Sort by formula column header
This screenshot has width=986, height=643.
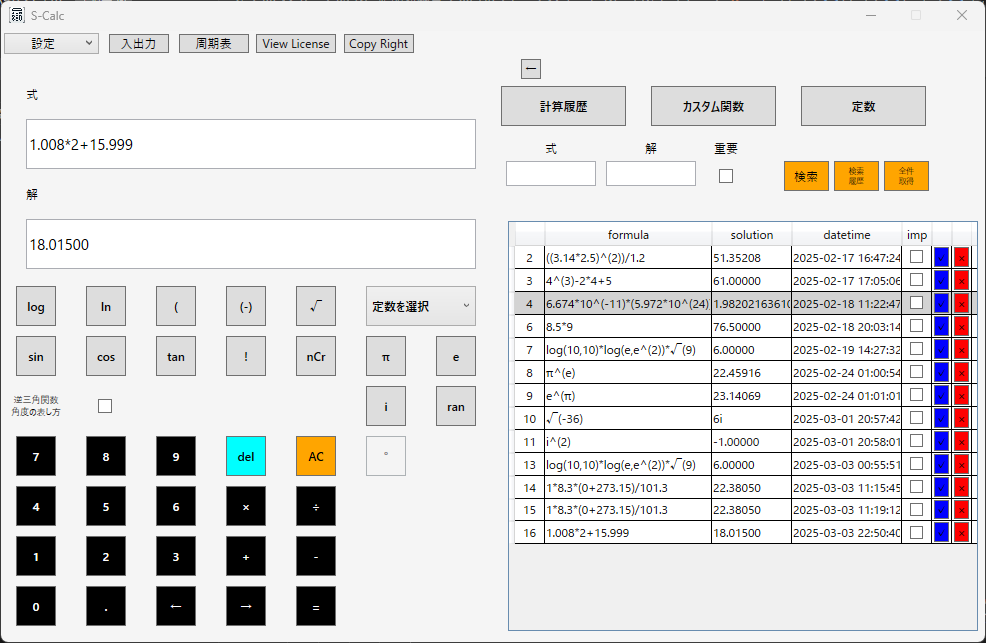pyautogui.click(x=628, y=234)
